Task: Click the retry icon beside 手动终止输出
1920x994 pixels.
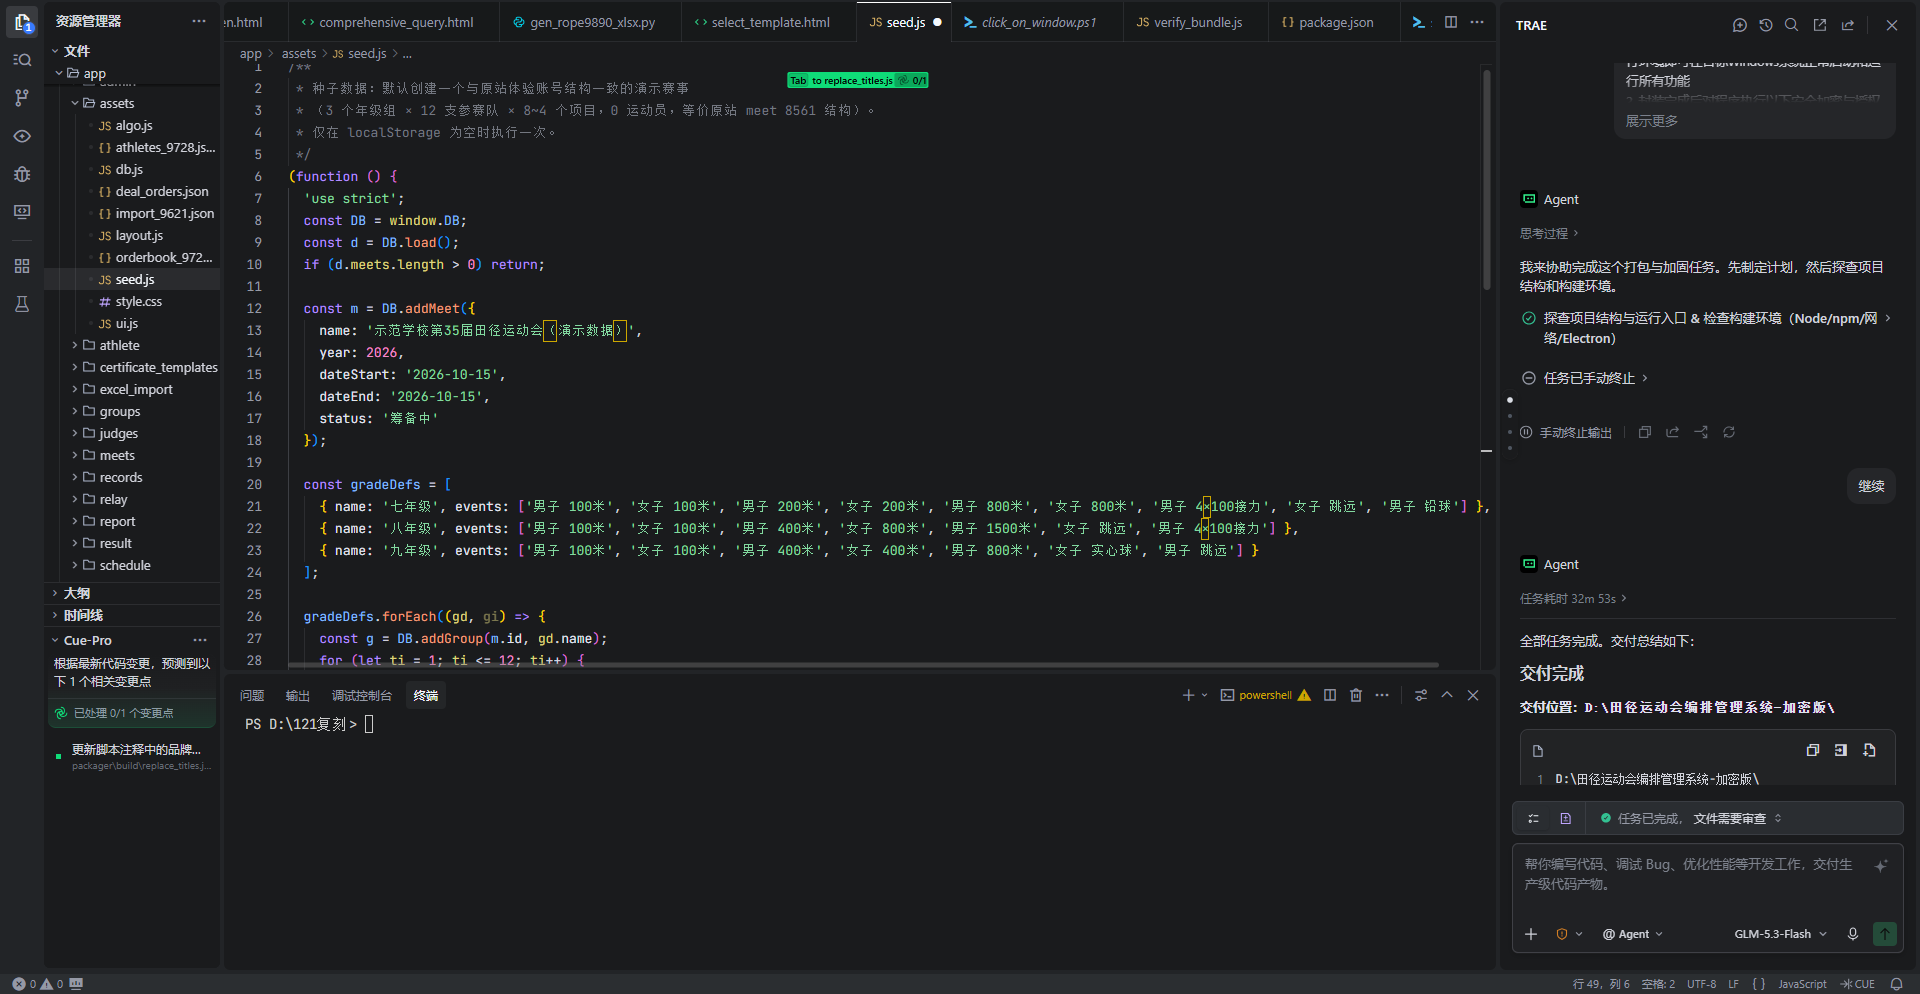Action: (1729, 432)
